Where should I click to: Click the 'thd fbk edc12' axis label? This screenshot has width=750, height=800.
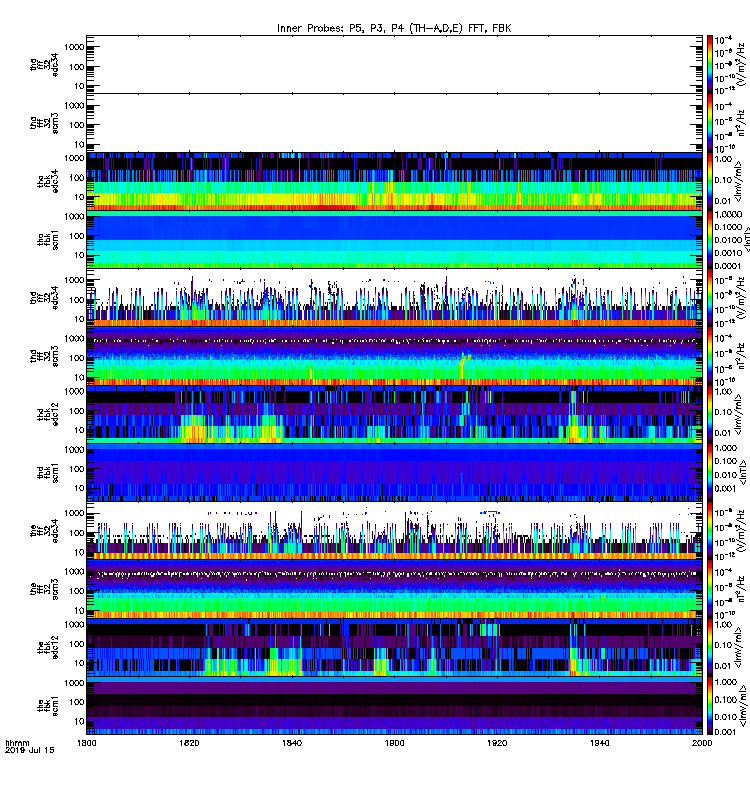coord(48,414)
